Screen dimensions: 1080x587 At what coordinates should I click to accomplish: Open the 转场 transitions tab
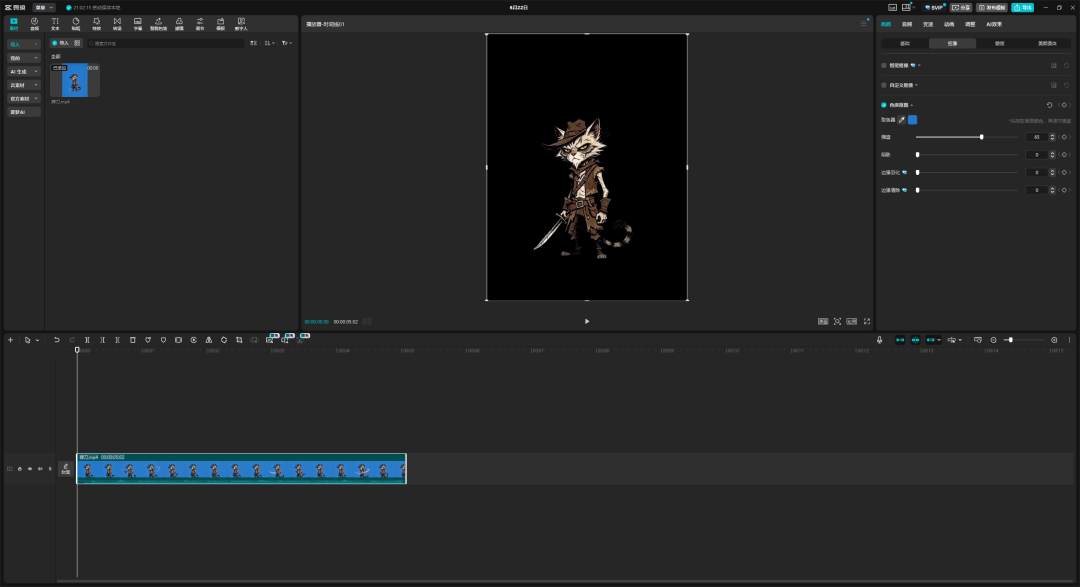tap(117, 24)
